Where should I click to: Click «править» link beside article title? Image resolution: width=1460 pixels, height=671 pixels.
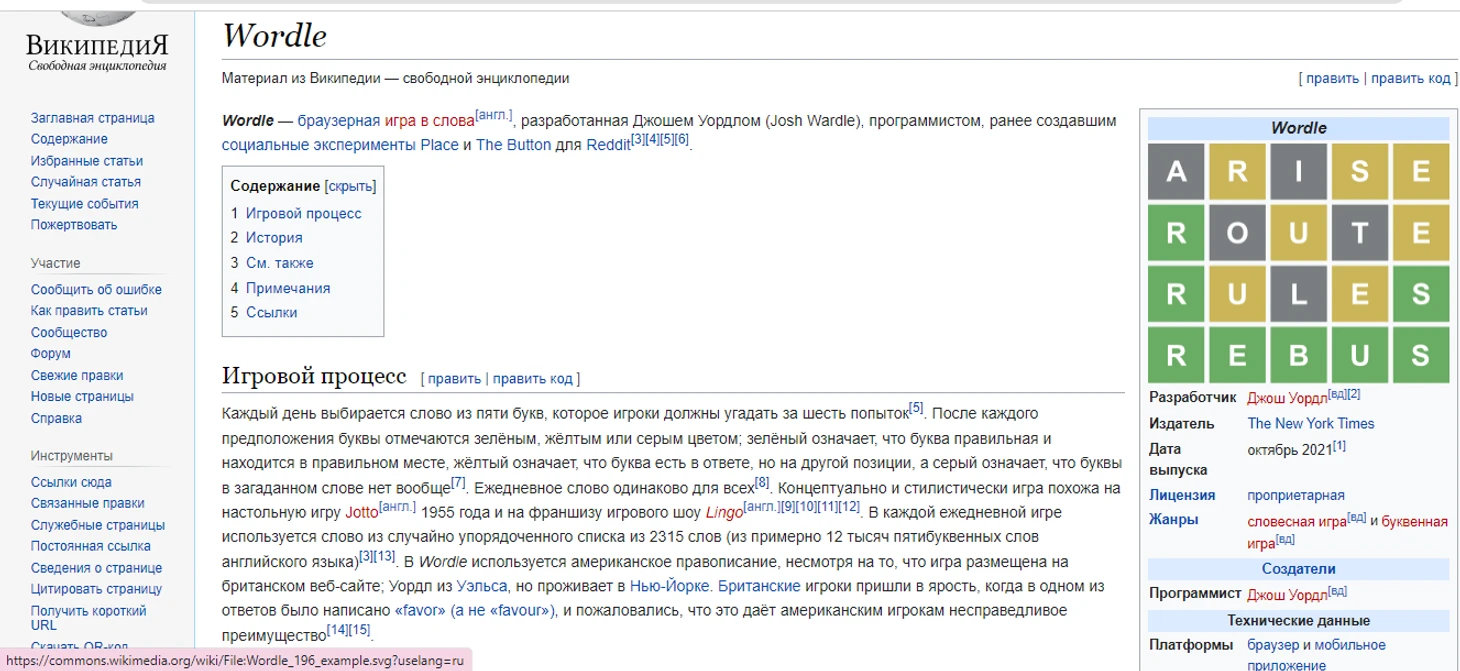1331,79
